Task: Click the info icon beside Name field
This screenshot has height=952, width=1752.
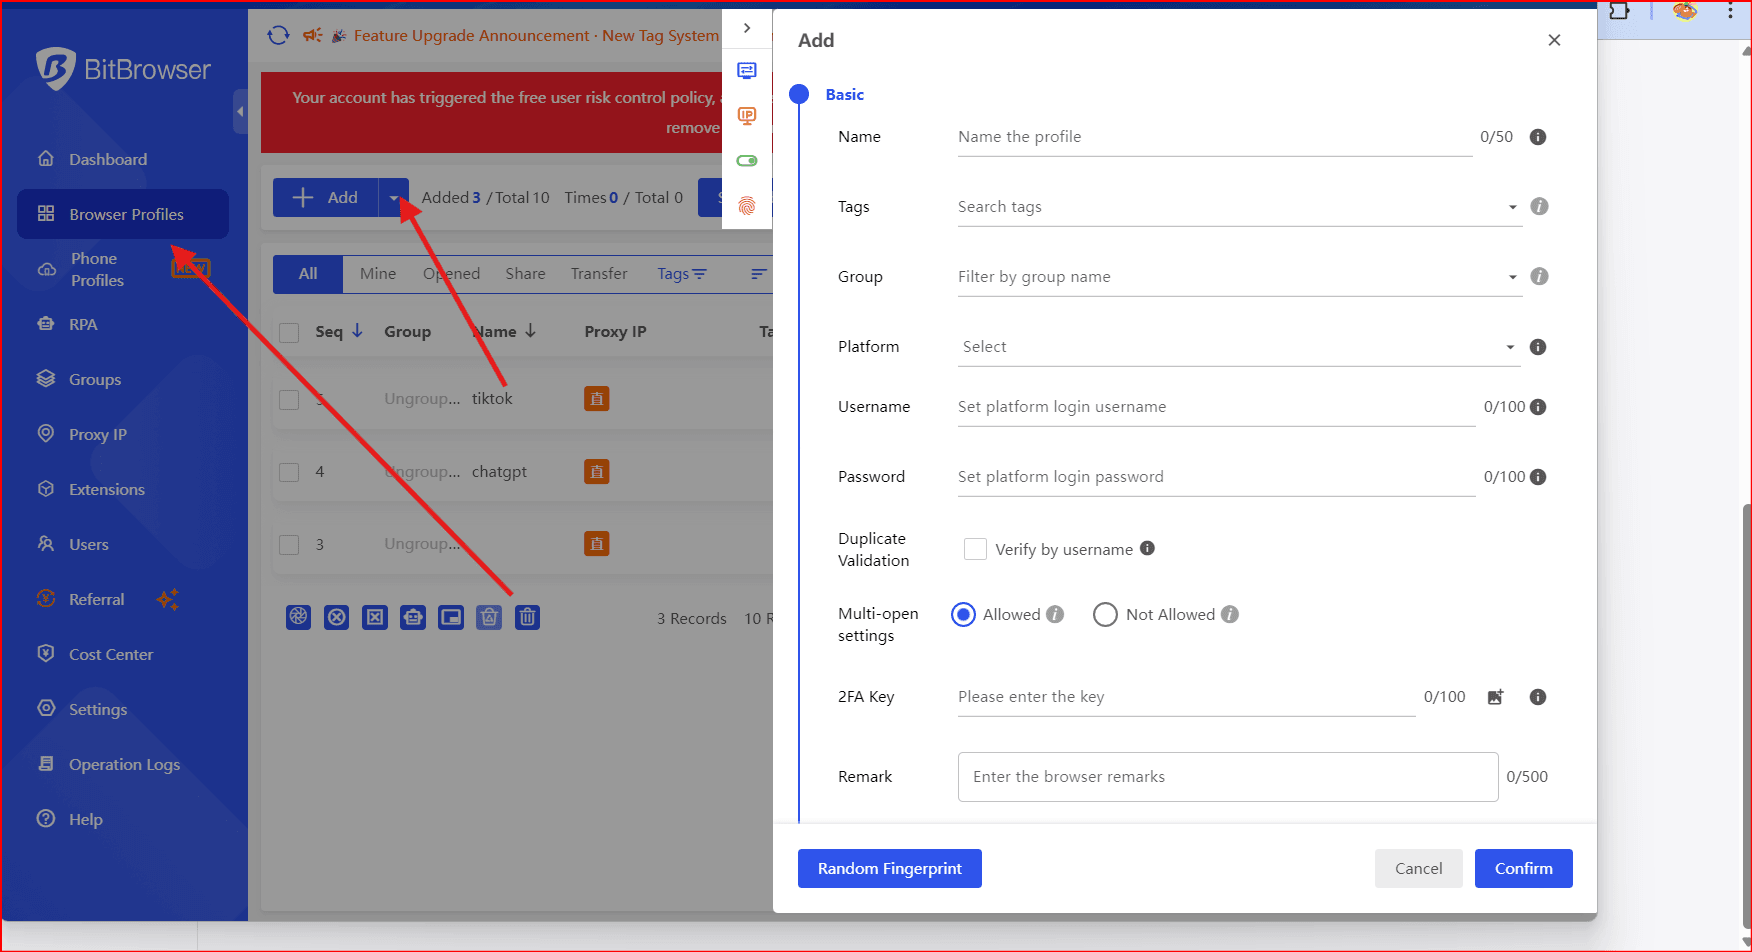Action: (x=1538, y=137)
